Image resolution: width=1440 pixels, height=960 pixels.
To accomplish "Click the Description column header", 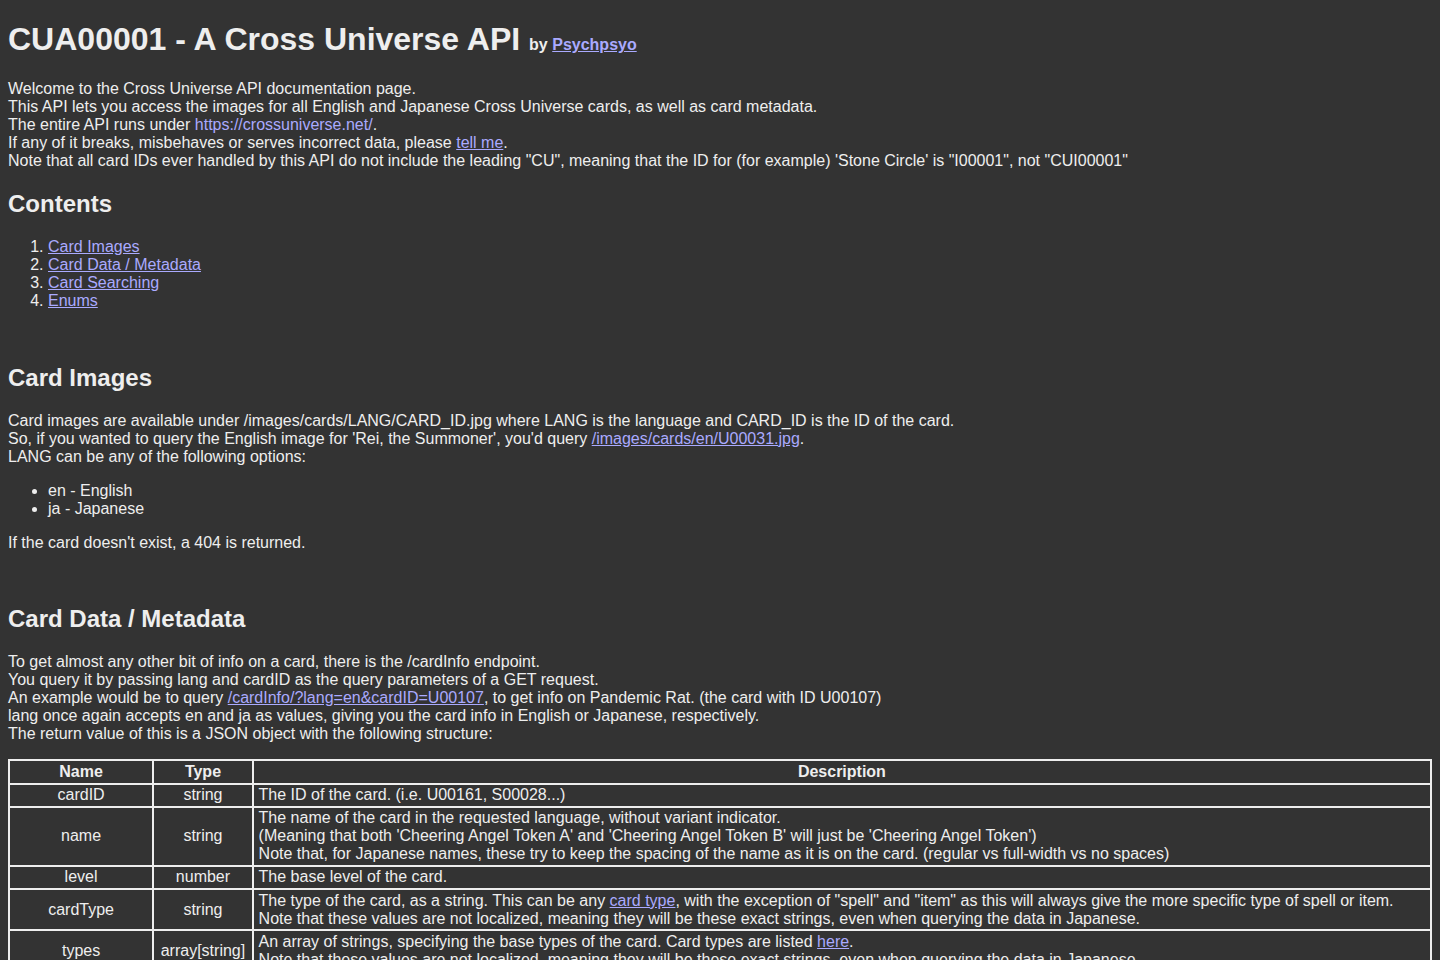I will click(841, 771).
